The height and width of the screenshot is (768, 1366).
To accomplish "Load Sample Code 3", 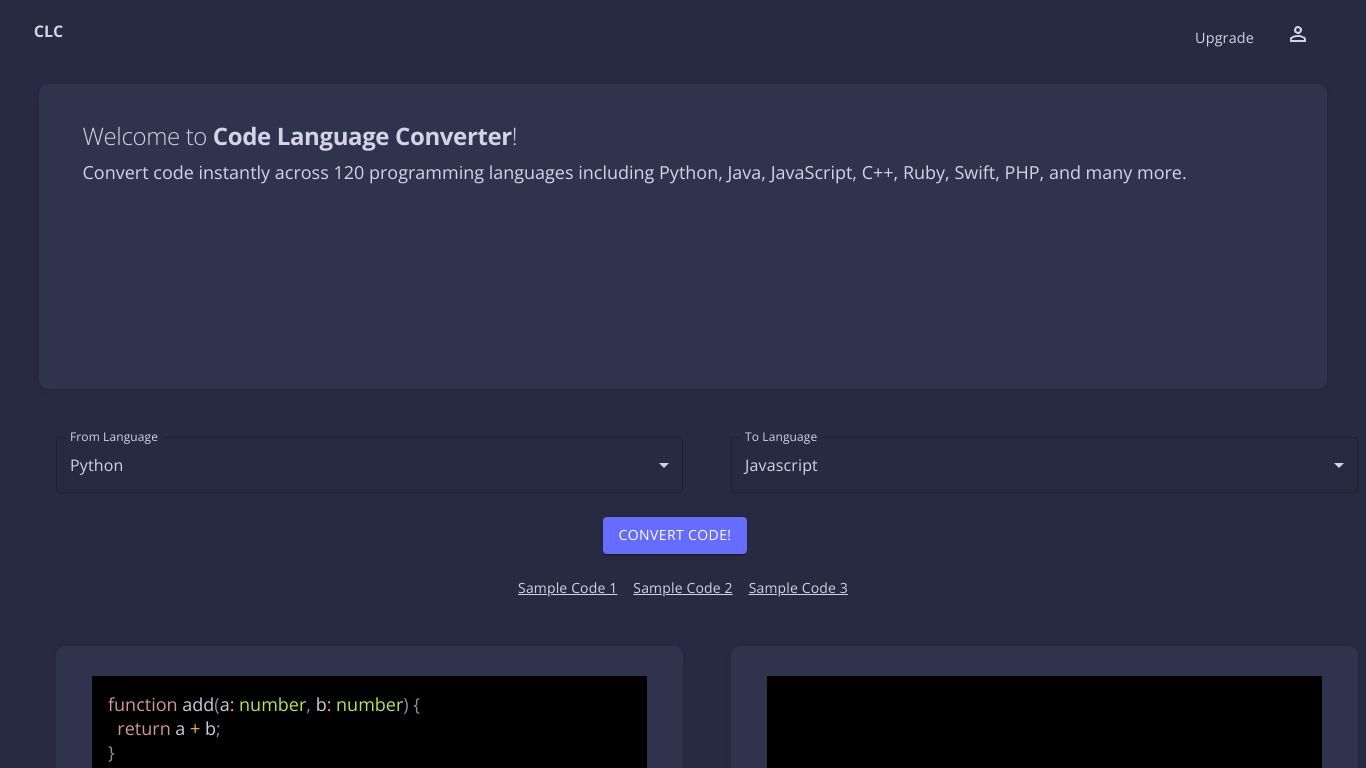I will [798, 588].
